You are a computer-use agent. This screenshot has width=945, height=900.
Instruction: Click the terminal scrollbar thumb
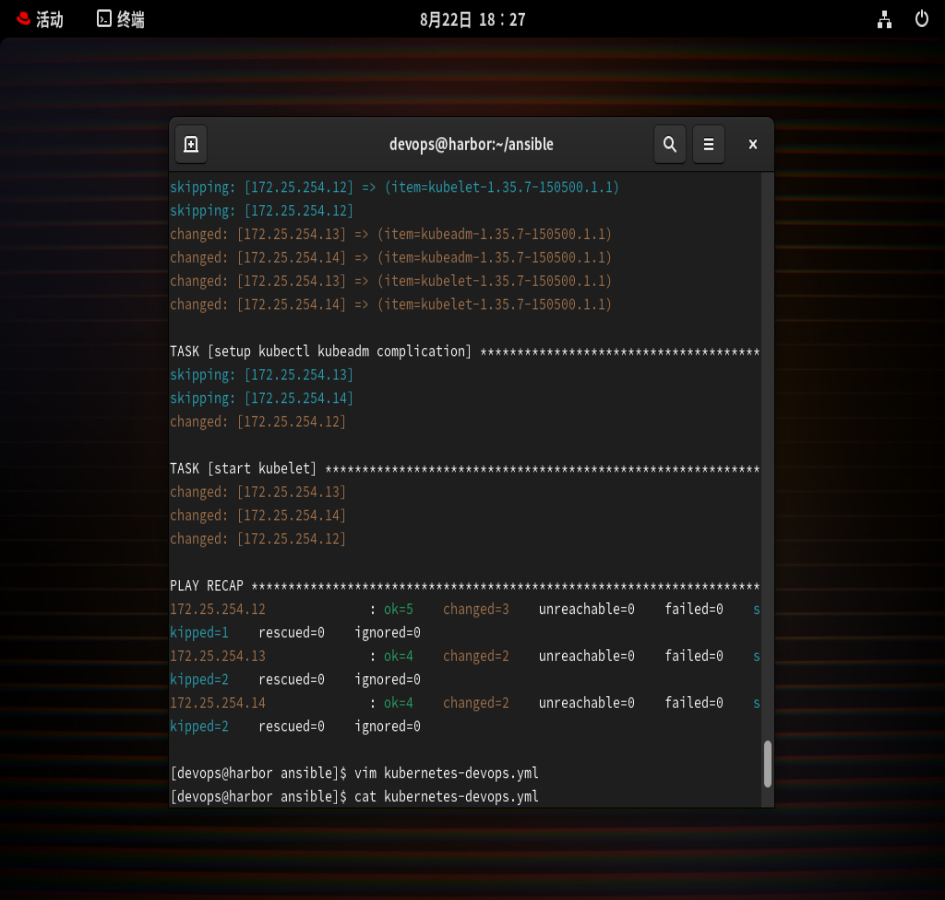767,764
